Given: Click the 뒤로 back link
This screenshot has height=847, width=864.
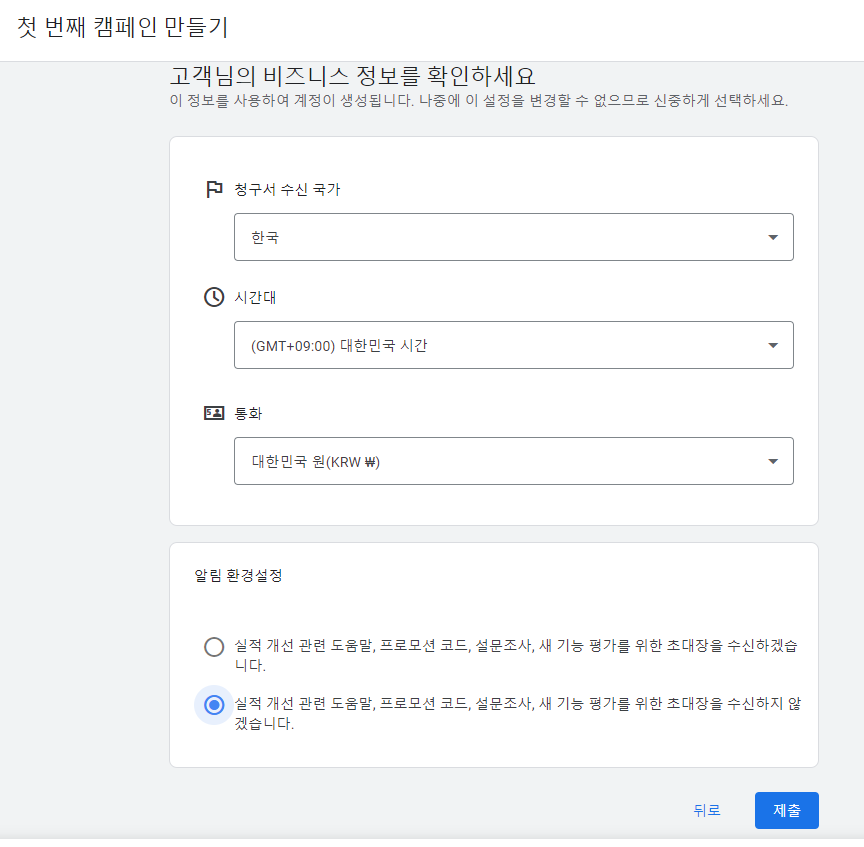Looking at the screenshot, I should coord(707,811).
